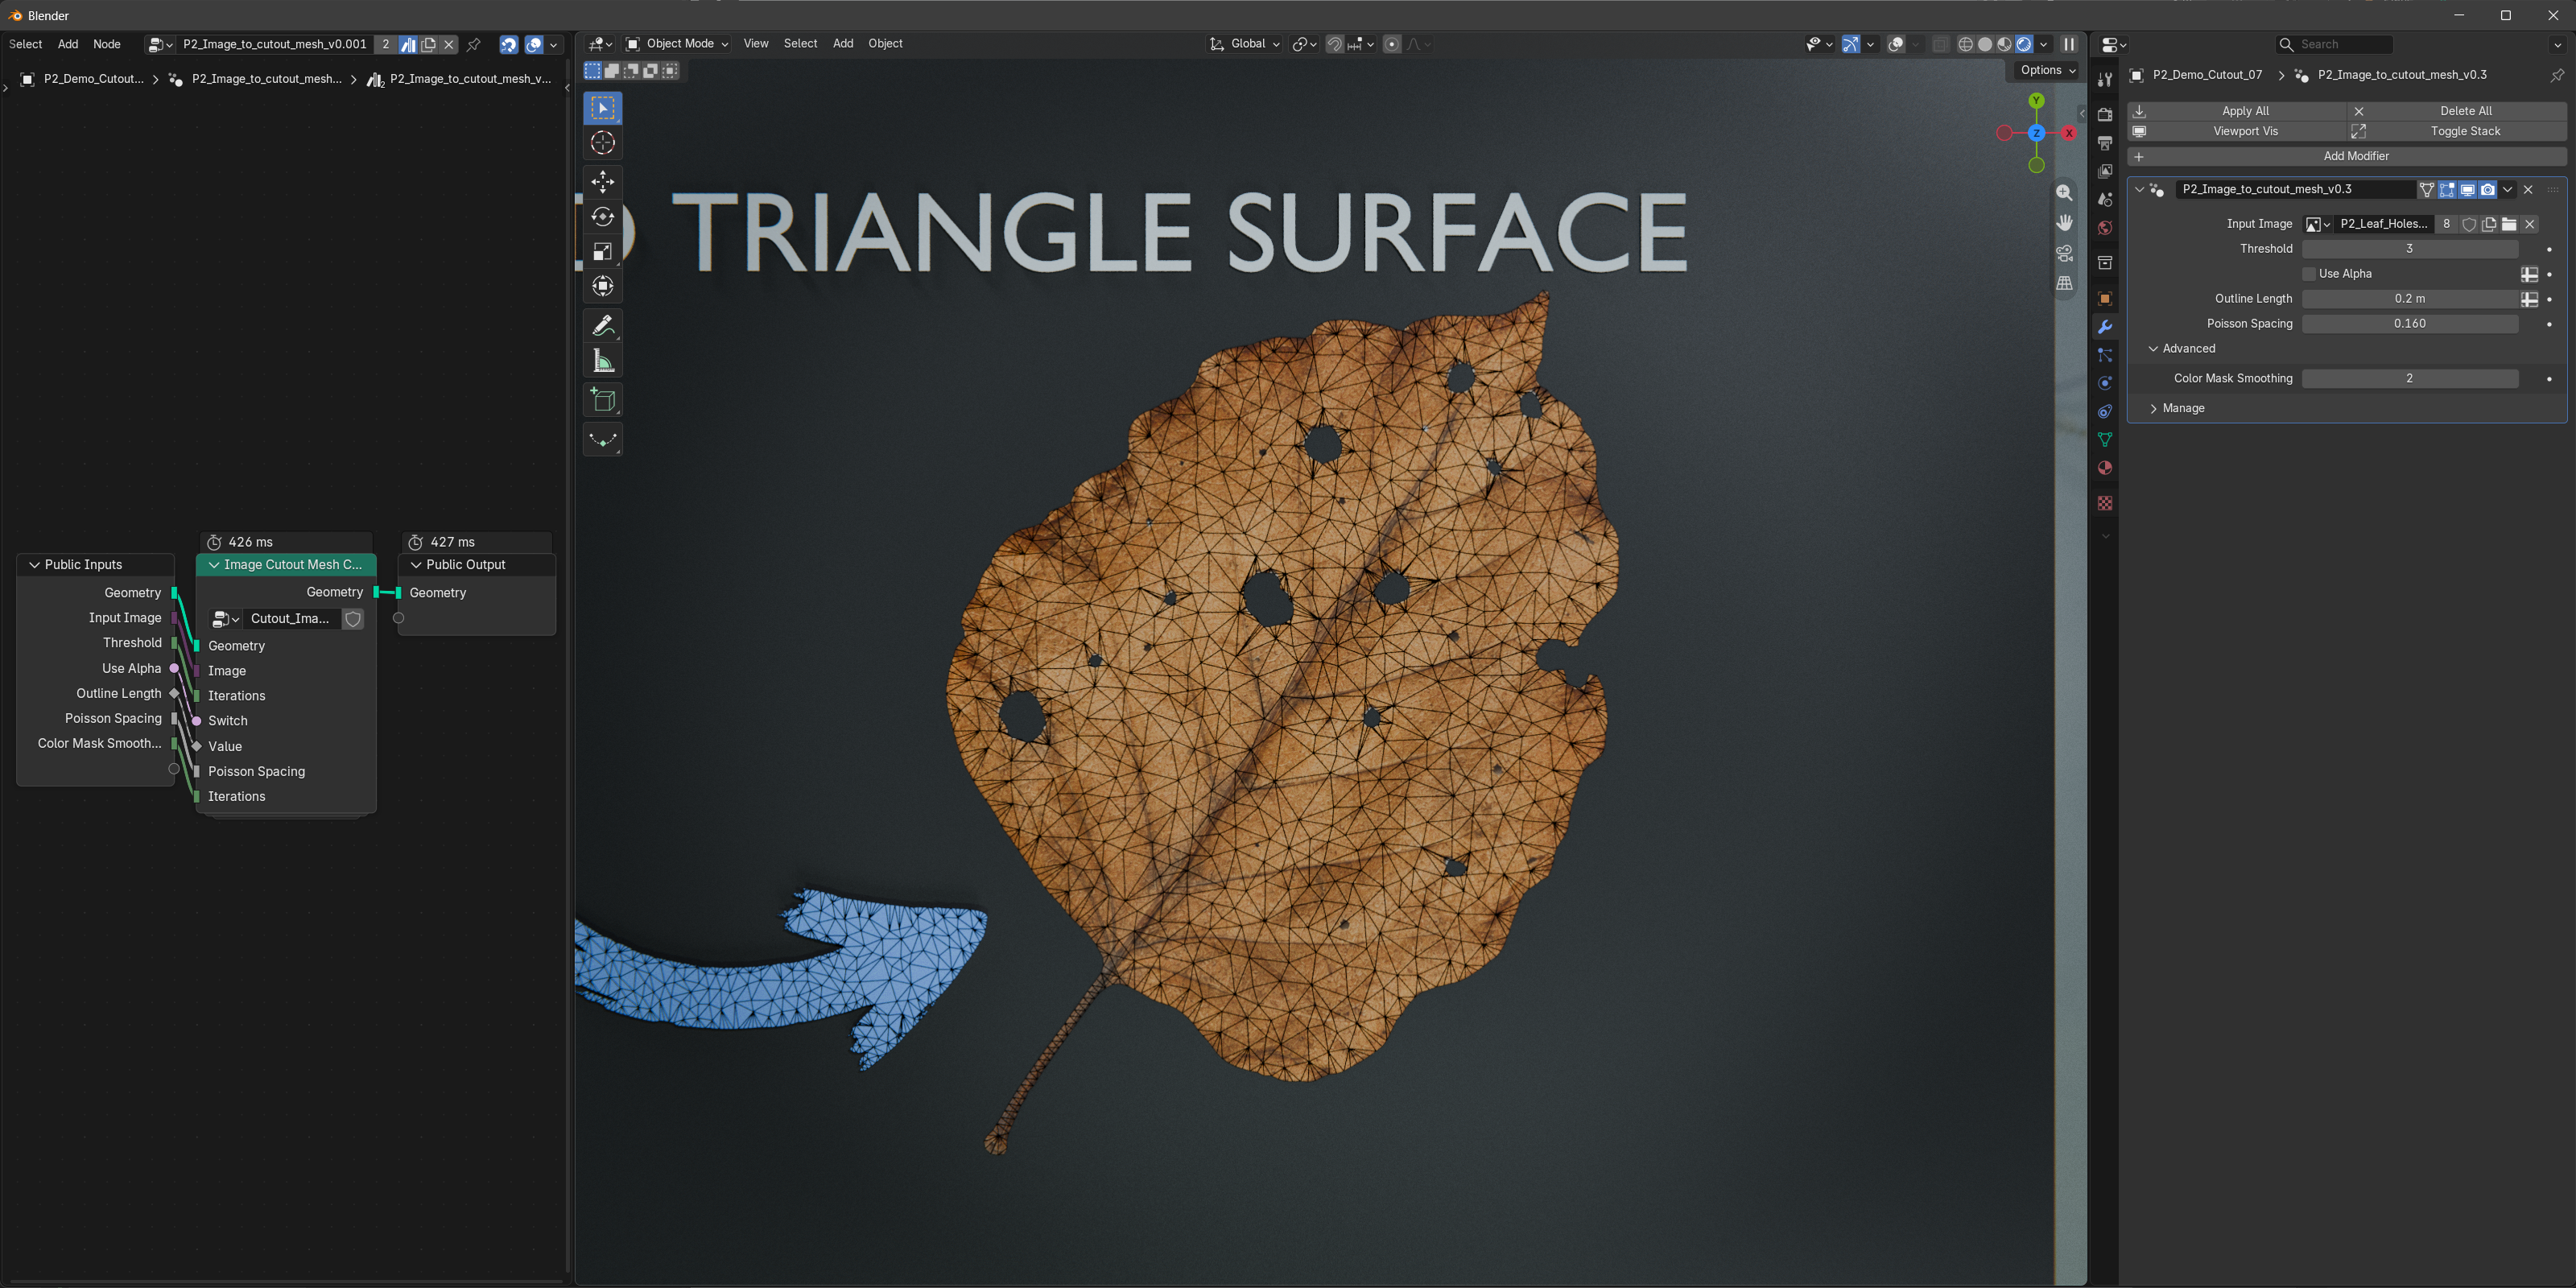Open the Render properties tab icon
Image resolution: width=2576 pixels, height=1288 pixels.
pyautogui.click(x=2105, y=115)
